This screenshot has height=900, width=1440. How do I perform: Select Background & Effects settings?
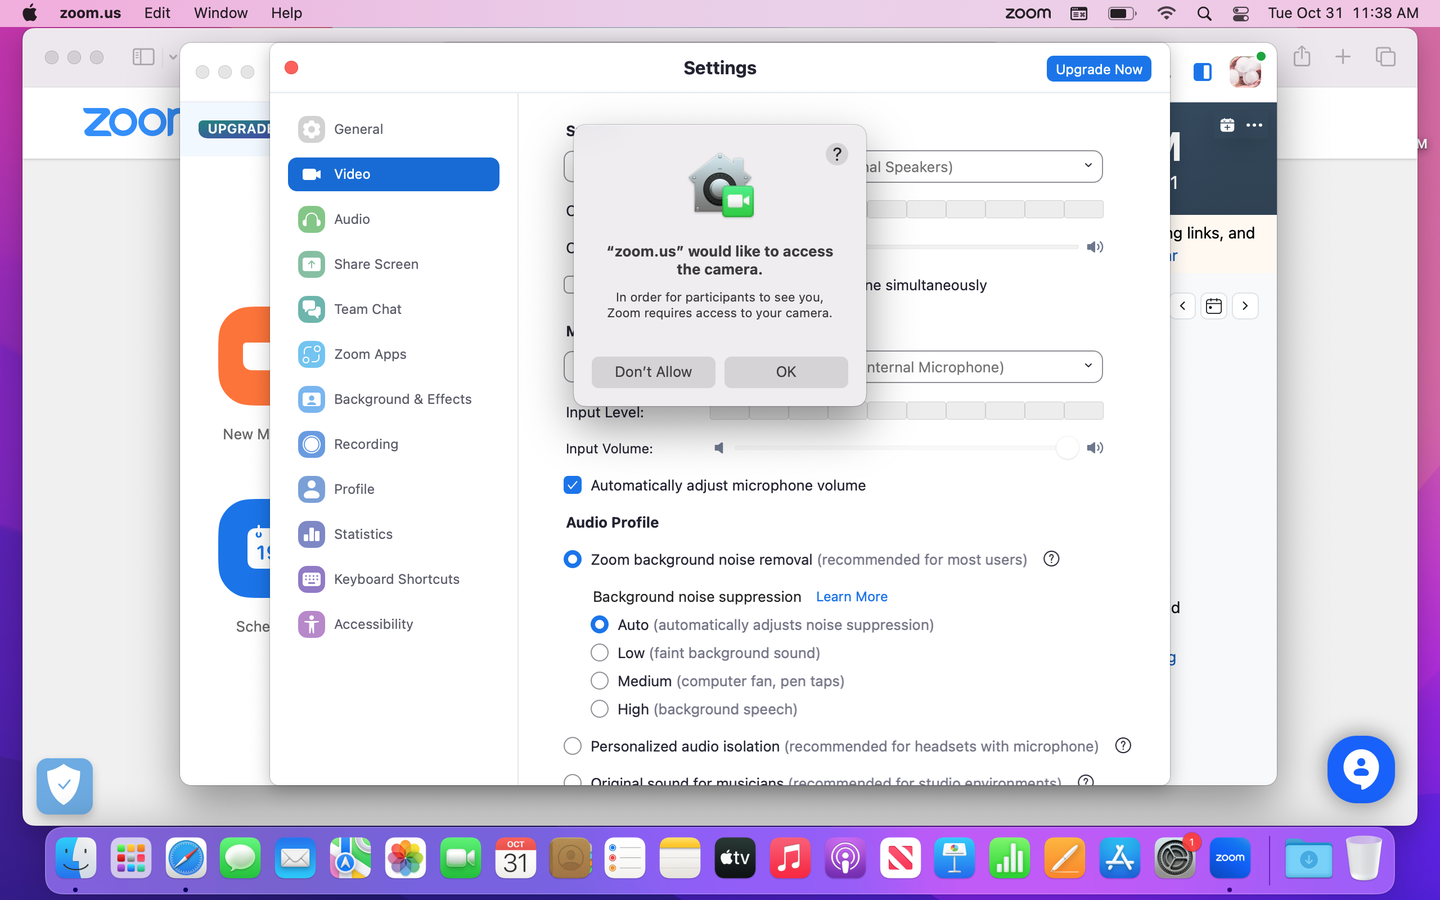[402, 399]
